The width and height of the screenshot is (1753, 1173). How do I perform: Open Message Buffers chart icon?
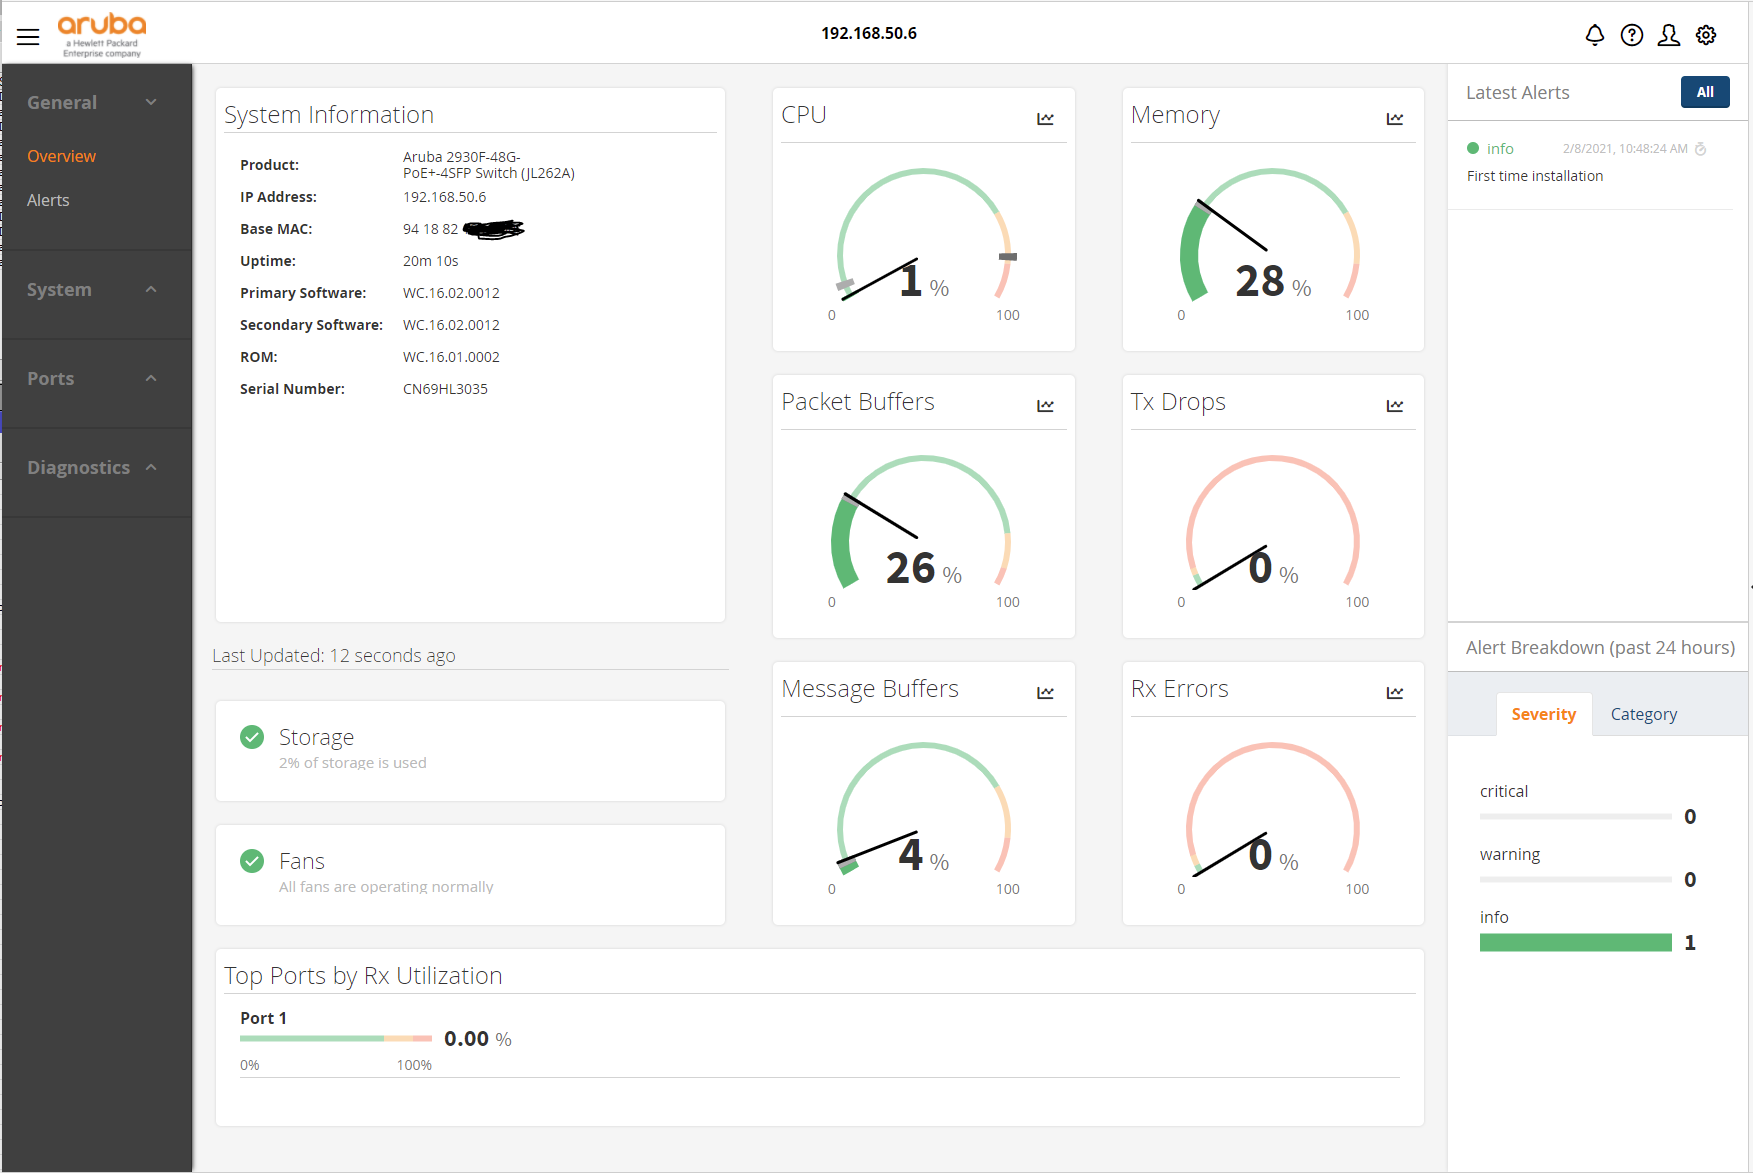click(1045, 693)
